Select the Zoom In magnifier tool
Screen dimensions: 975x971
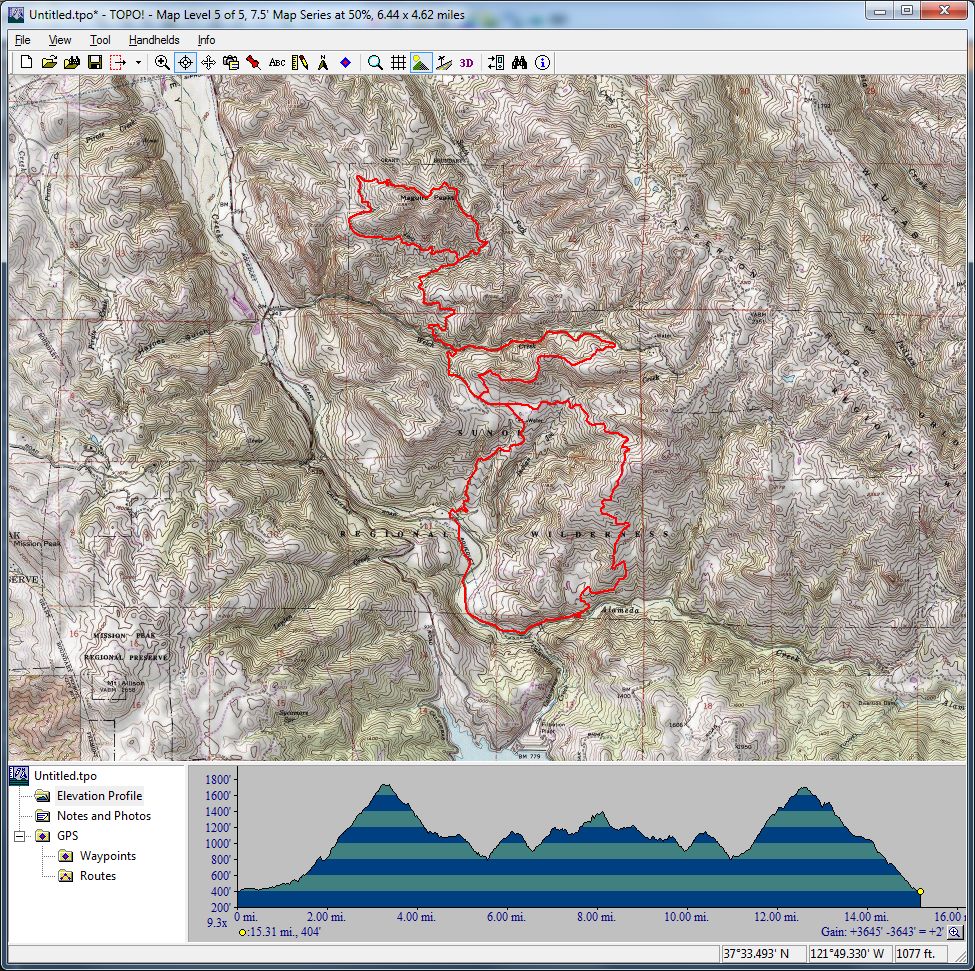point(162,62)
